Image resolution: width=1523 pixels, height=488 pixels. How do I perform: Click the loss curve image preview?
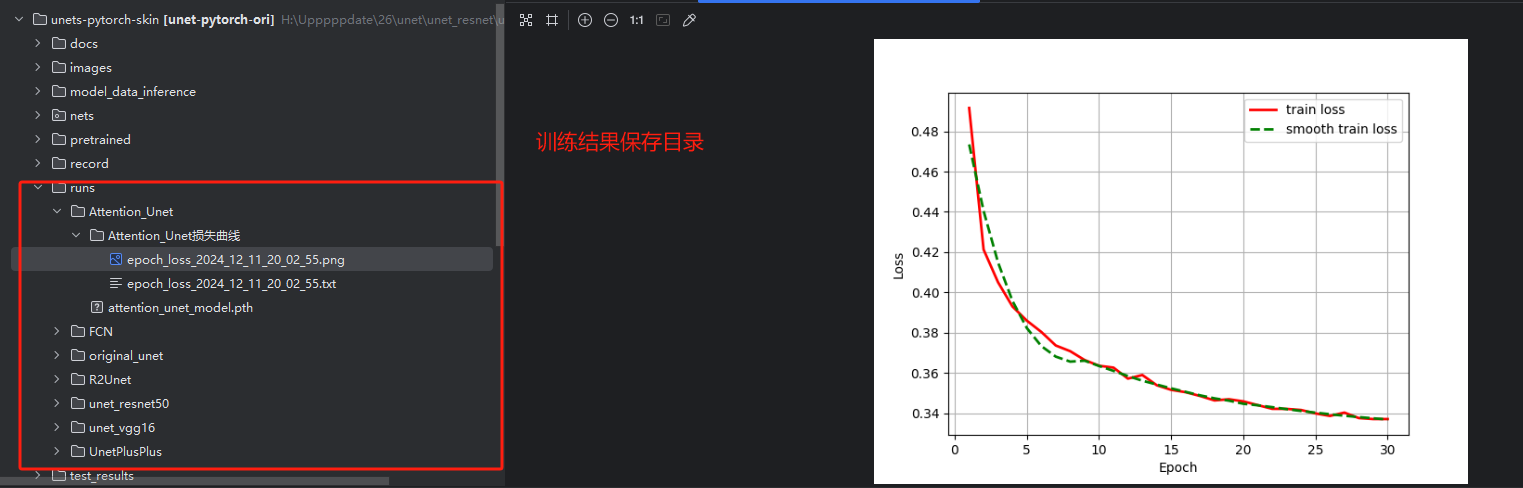pos(1171,261)
